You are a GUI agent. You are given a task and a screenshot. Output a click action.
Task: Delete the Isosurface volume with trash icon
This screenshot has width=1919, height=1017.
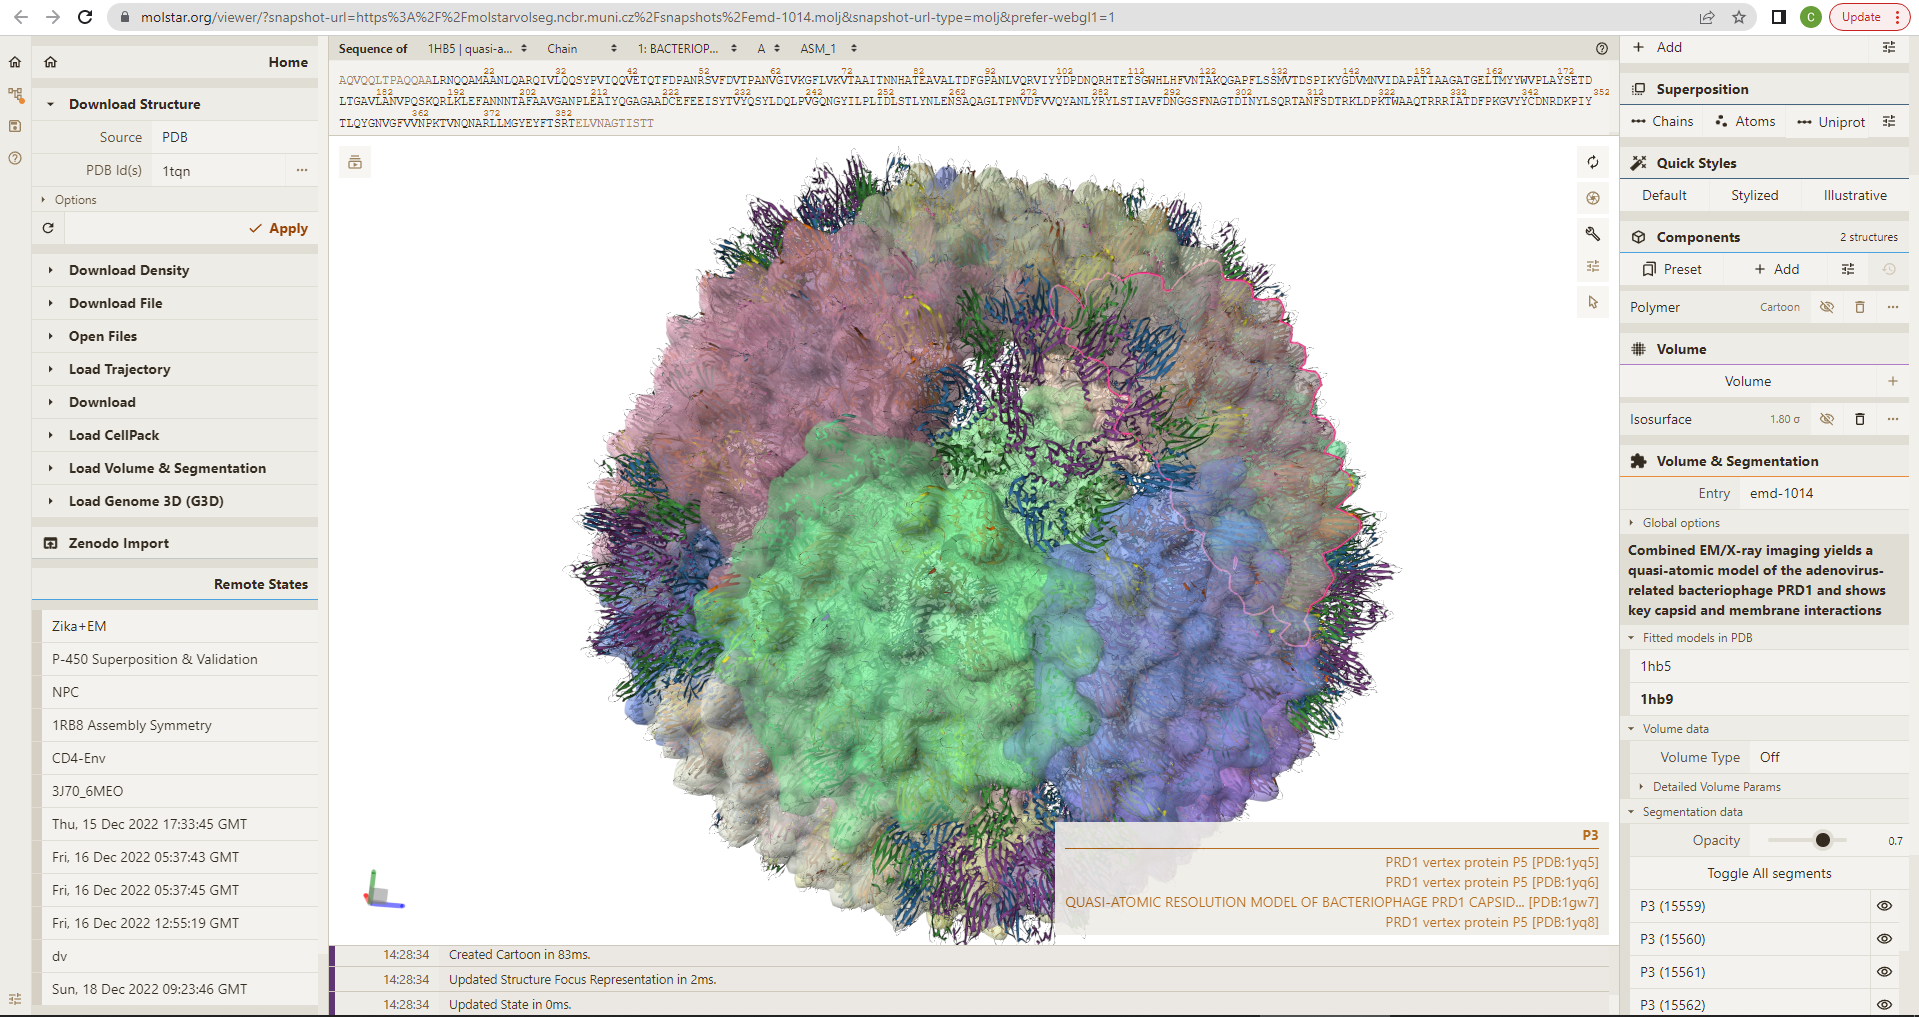click(1859, 419)
